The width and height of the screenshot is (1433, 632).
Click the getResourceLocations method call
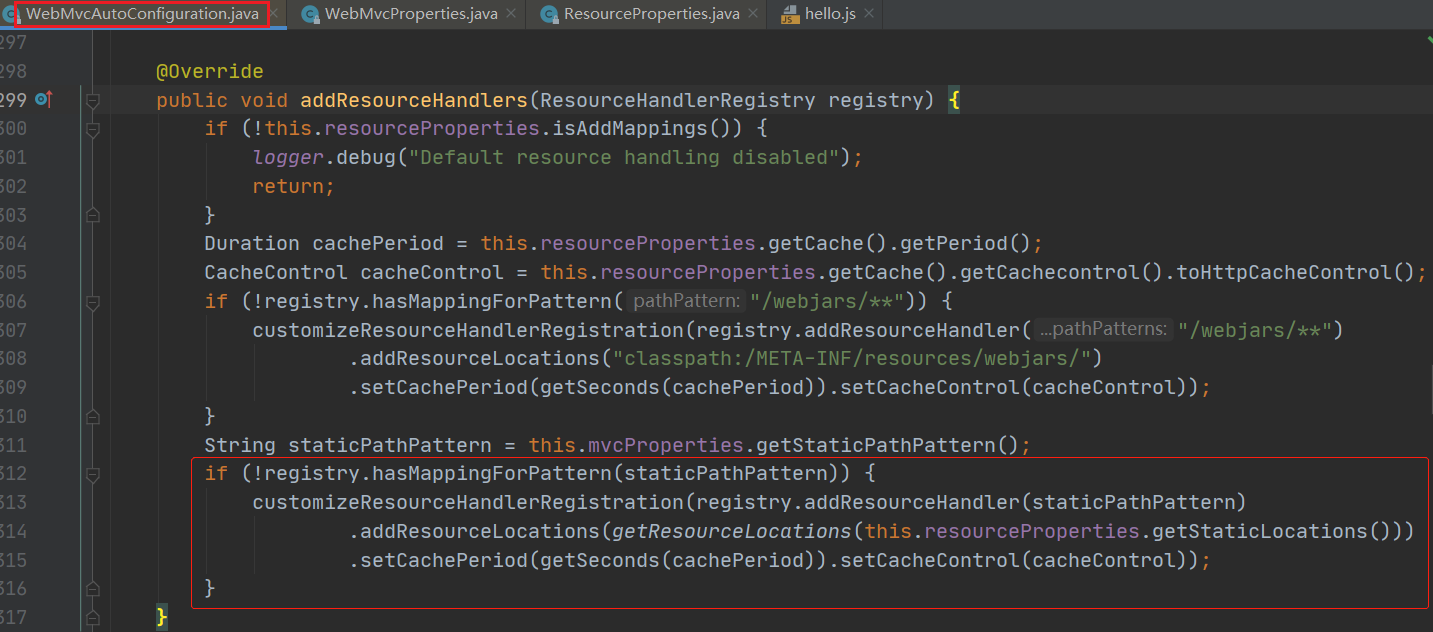tap(731, 531)
